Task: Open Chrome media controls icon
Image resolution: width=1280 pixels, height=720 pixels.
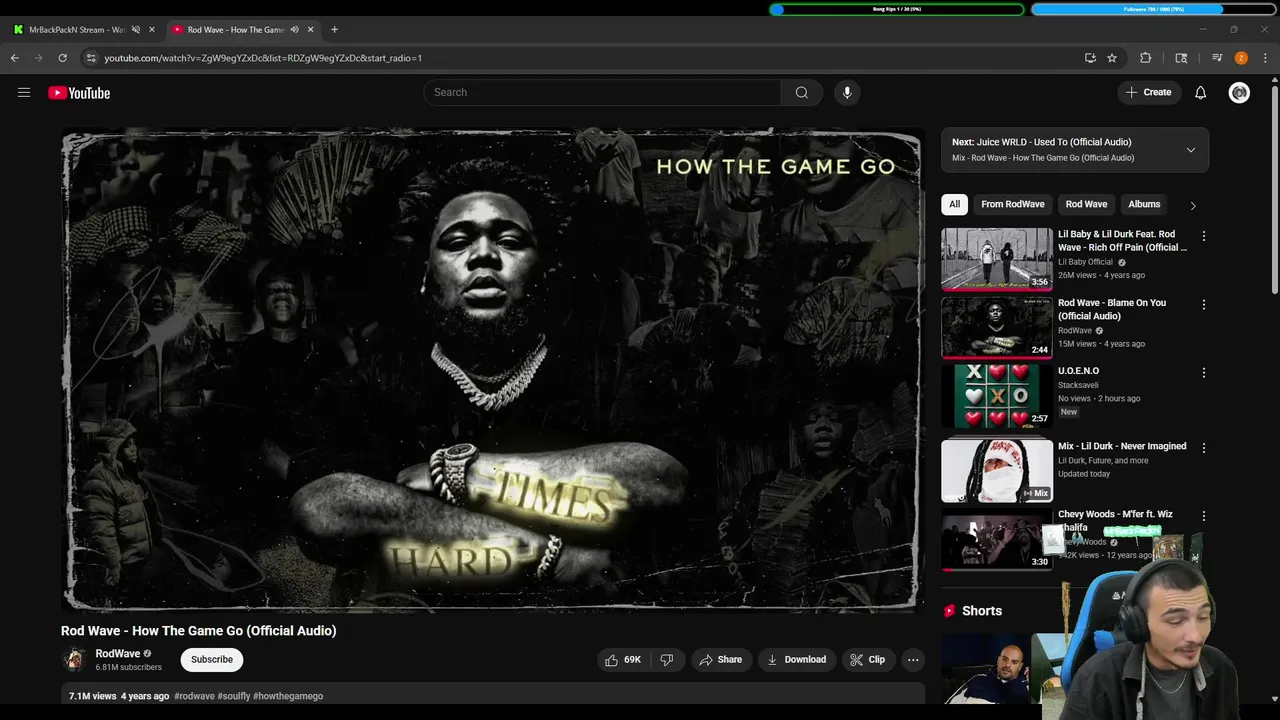Action: tap(1217, 58)
